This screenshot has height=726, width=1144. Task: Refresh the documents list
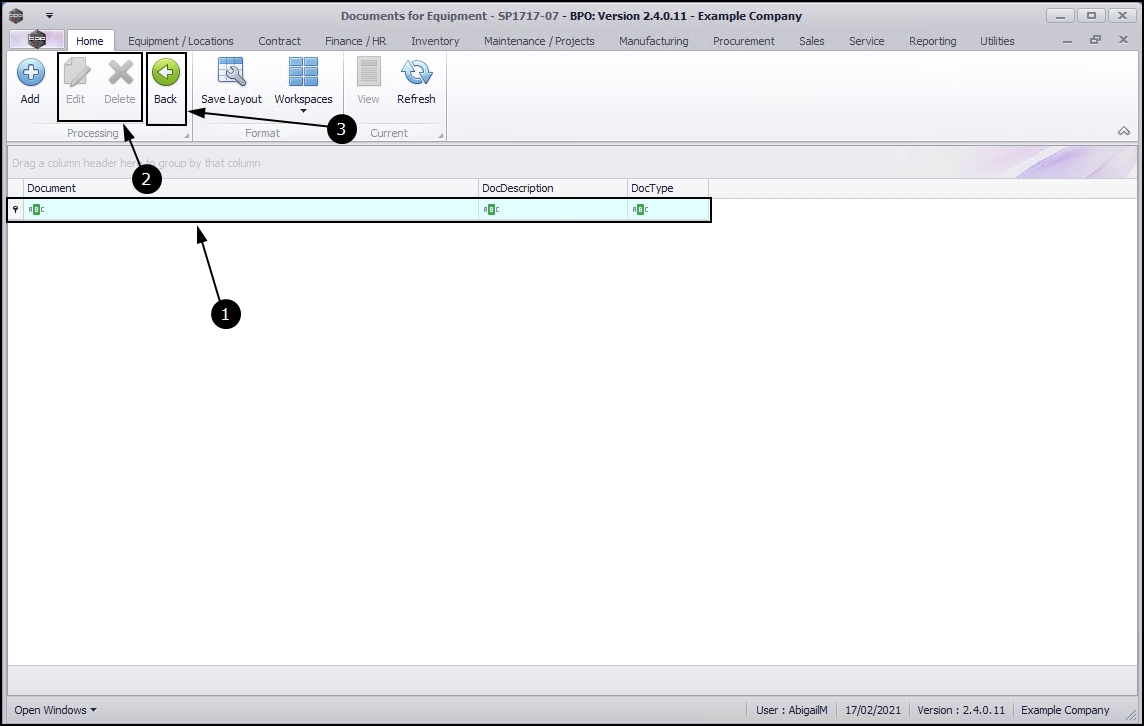(416, 82)
